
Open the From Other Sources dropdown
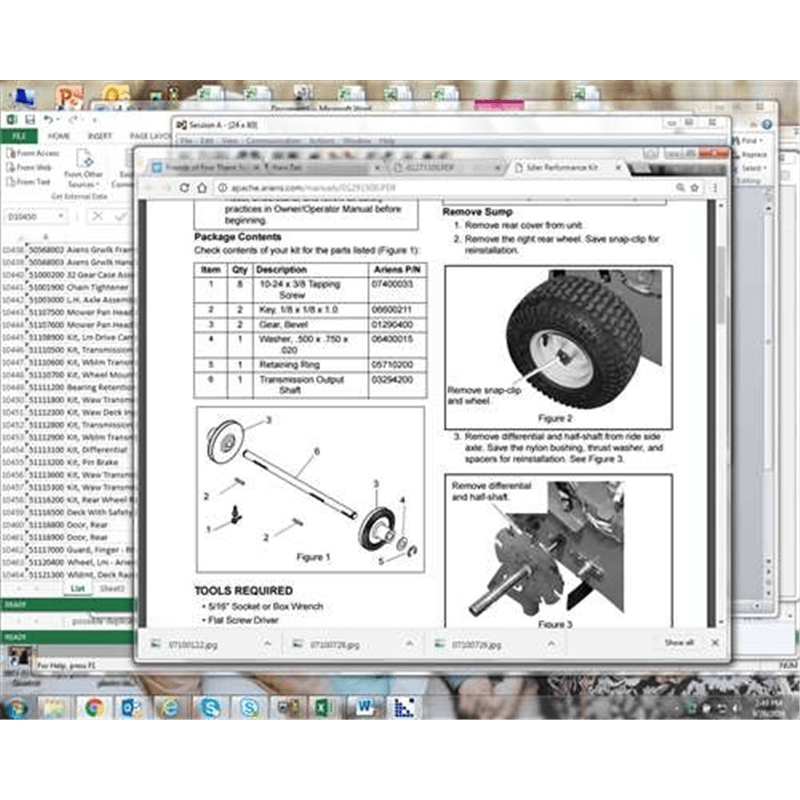pos(84,185)
